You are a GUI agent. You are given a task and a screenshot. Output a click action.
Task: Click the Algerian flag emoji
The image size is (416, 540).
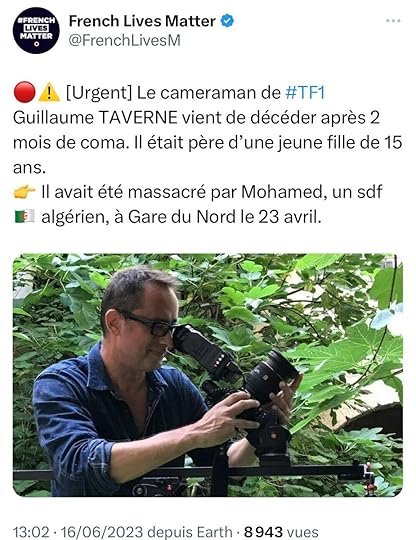(x=24, y=216)
